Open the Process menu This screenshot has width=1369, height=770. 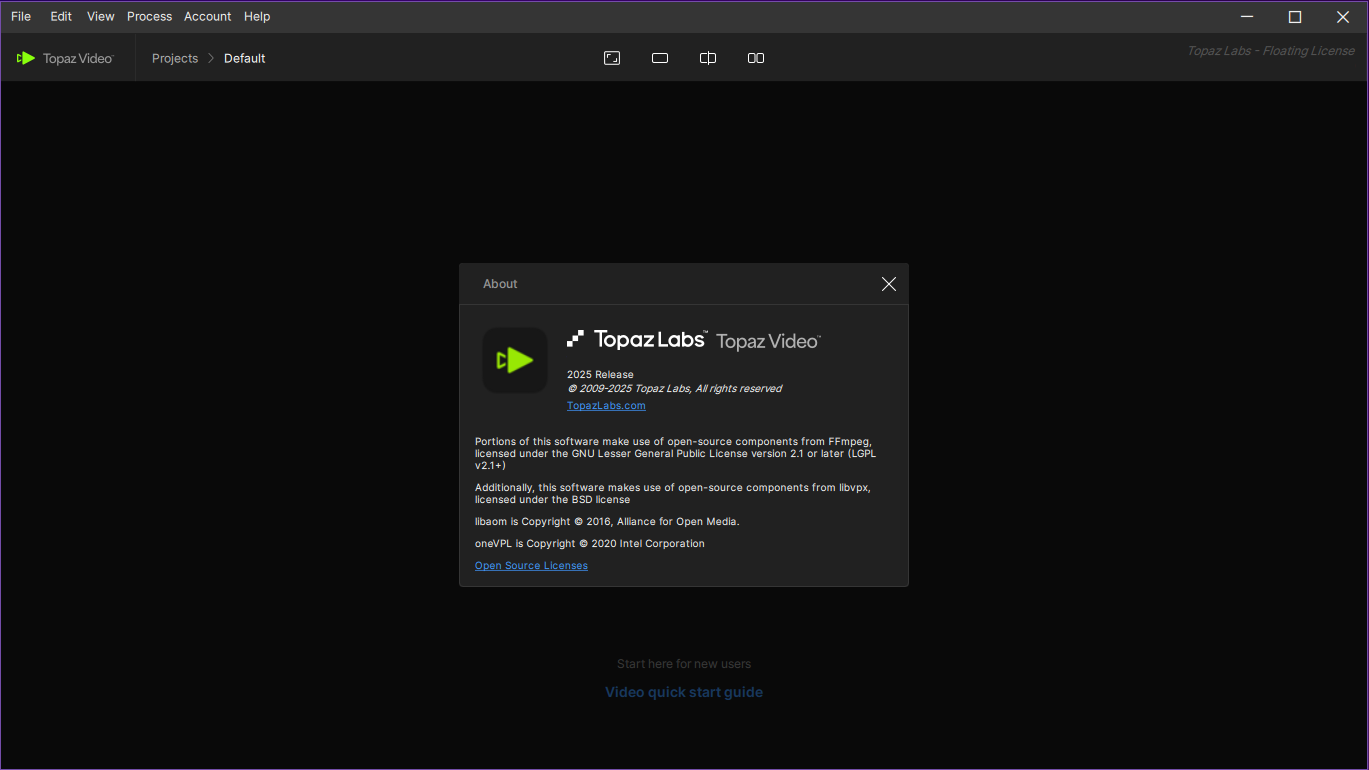[149, 16]
